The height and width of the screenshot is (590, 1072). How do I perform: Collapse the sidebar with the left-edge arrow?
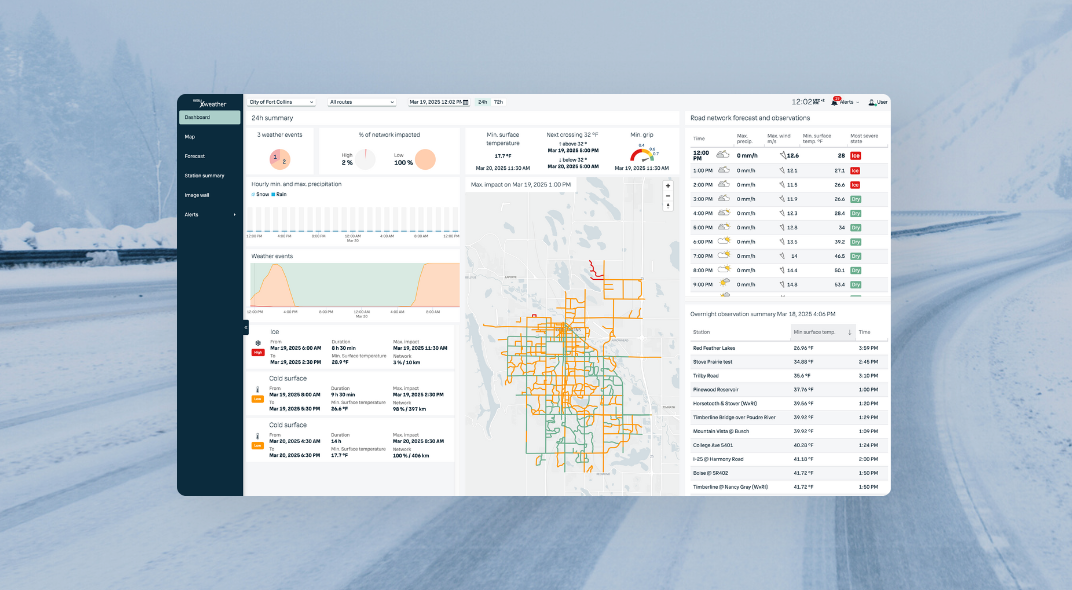coord(245,328)
